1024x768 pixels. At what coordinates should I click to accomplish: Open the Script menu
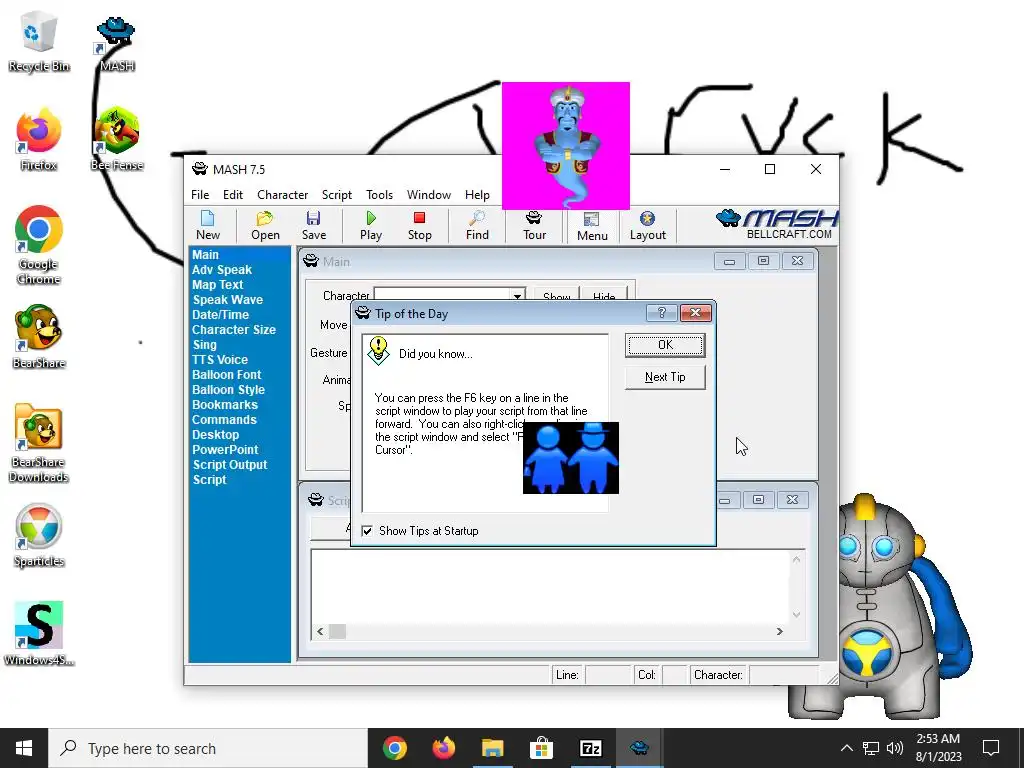click(x=336, y=195)
